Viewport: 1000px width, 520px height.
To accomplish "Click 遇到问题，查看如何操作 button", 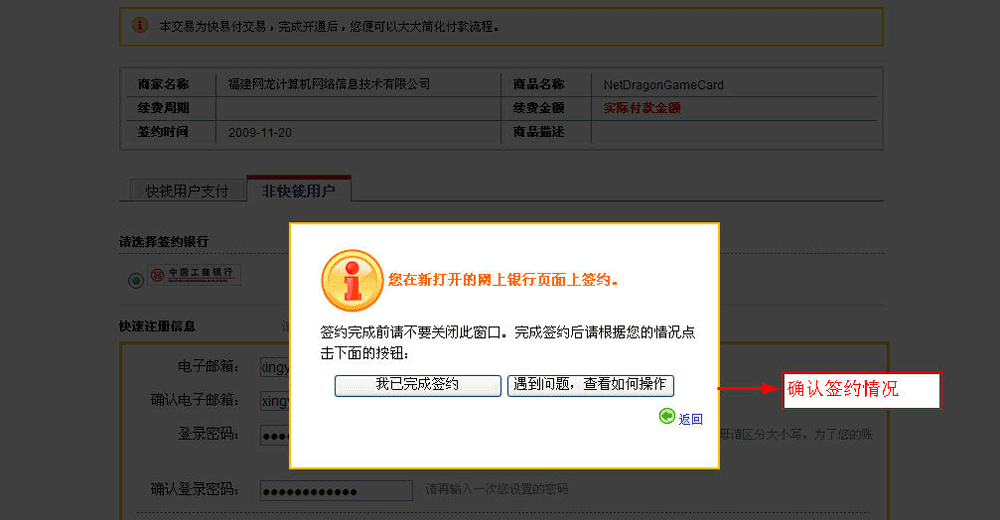I will coord(590,385).
